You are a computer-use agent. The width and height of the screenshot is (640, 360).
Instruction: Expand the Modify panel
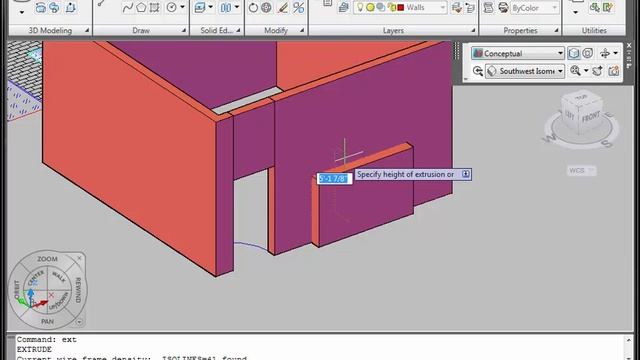point(302,30)
